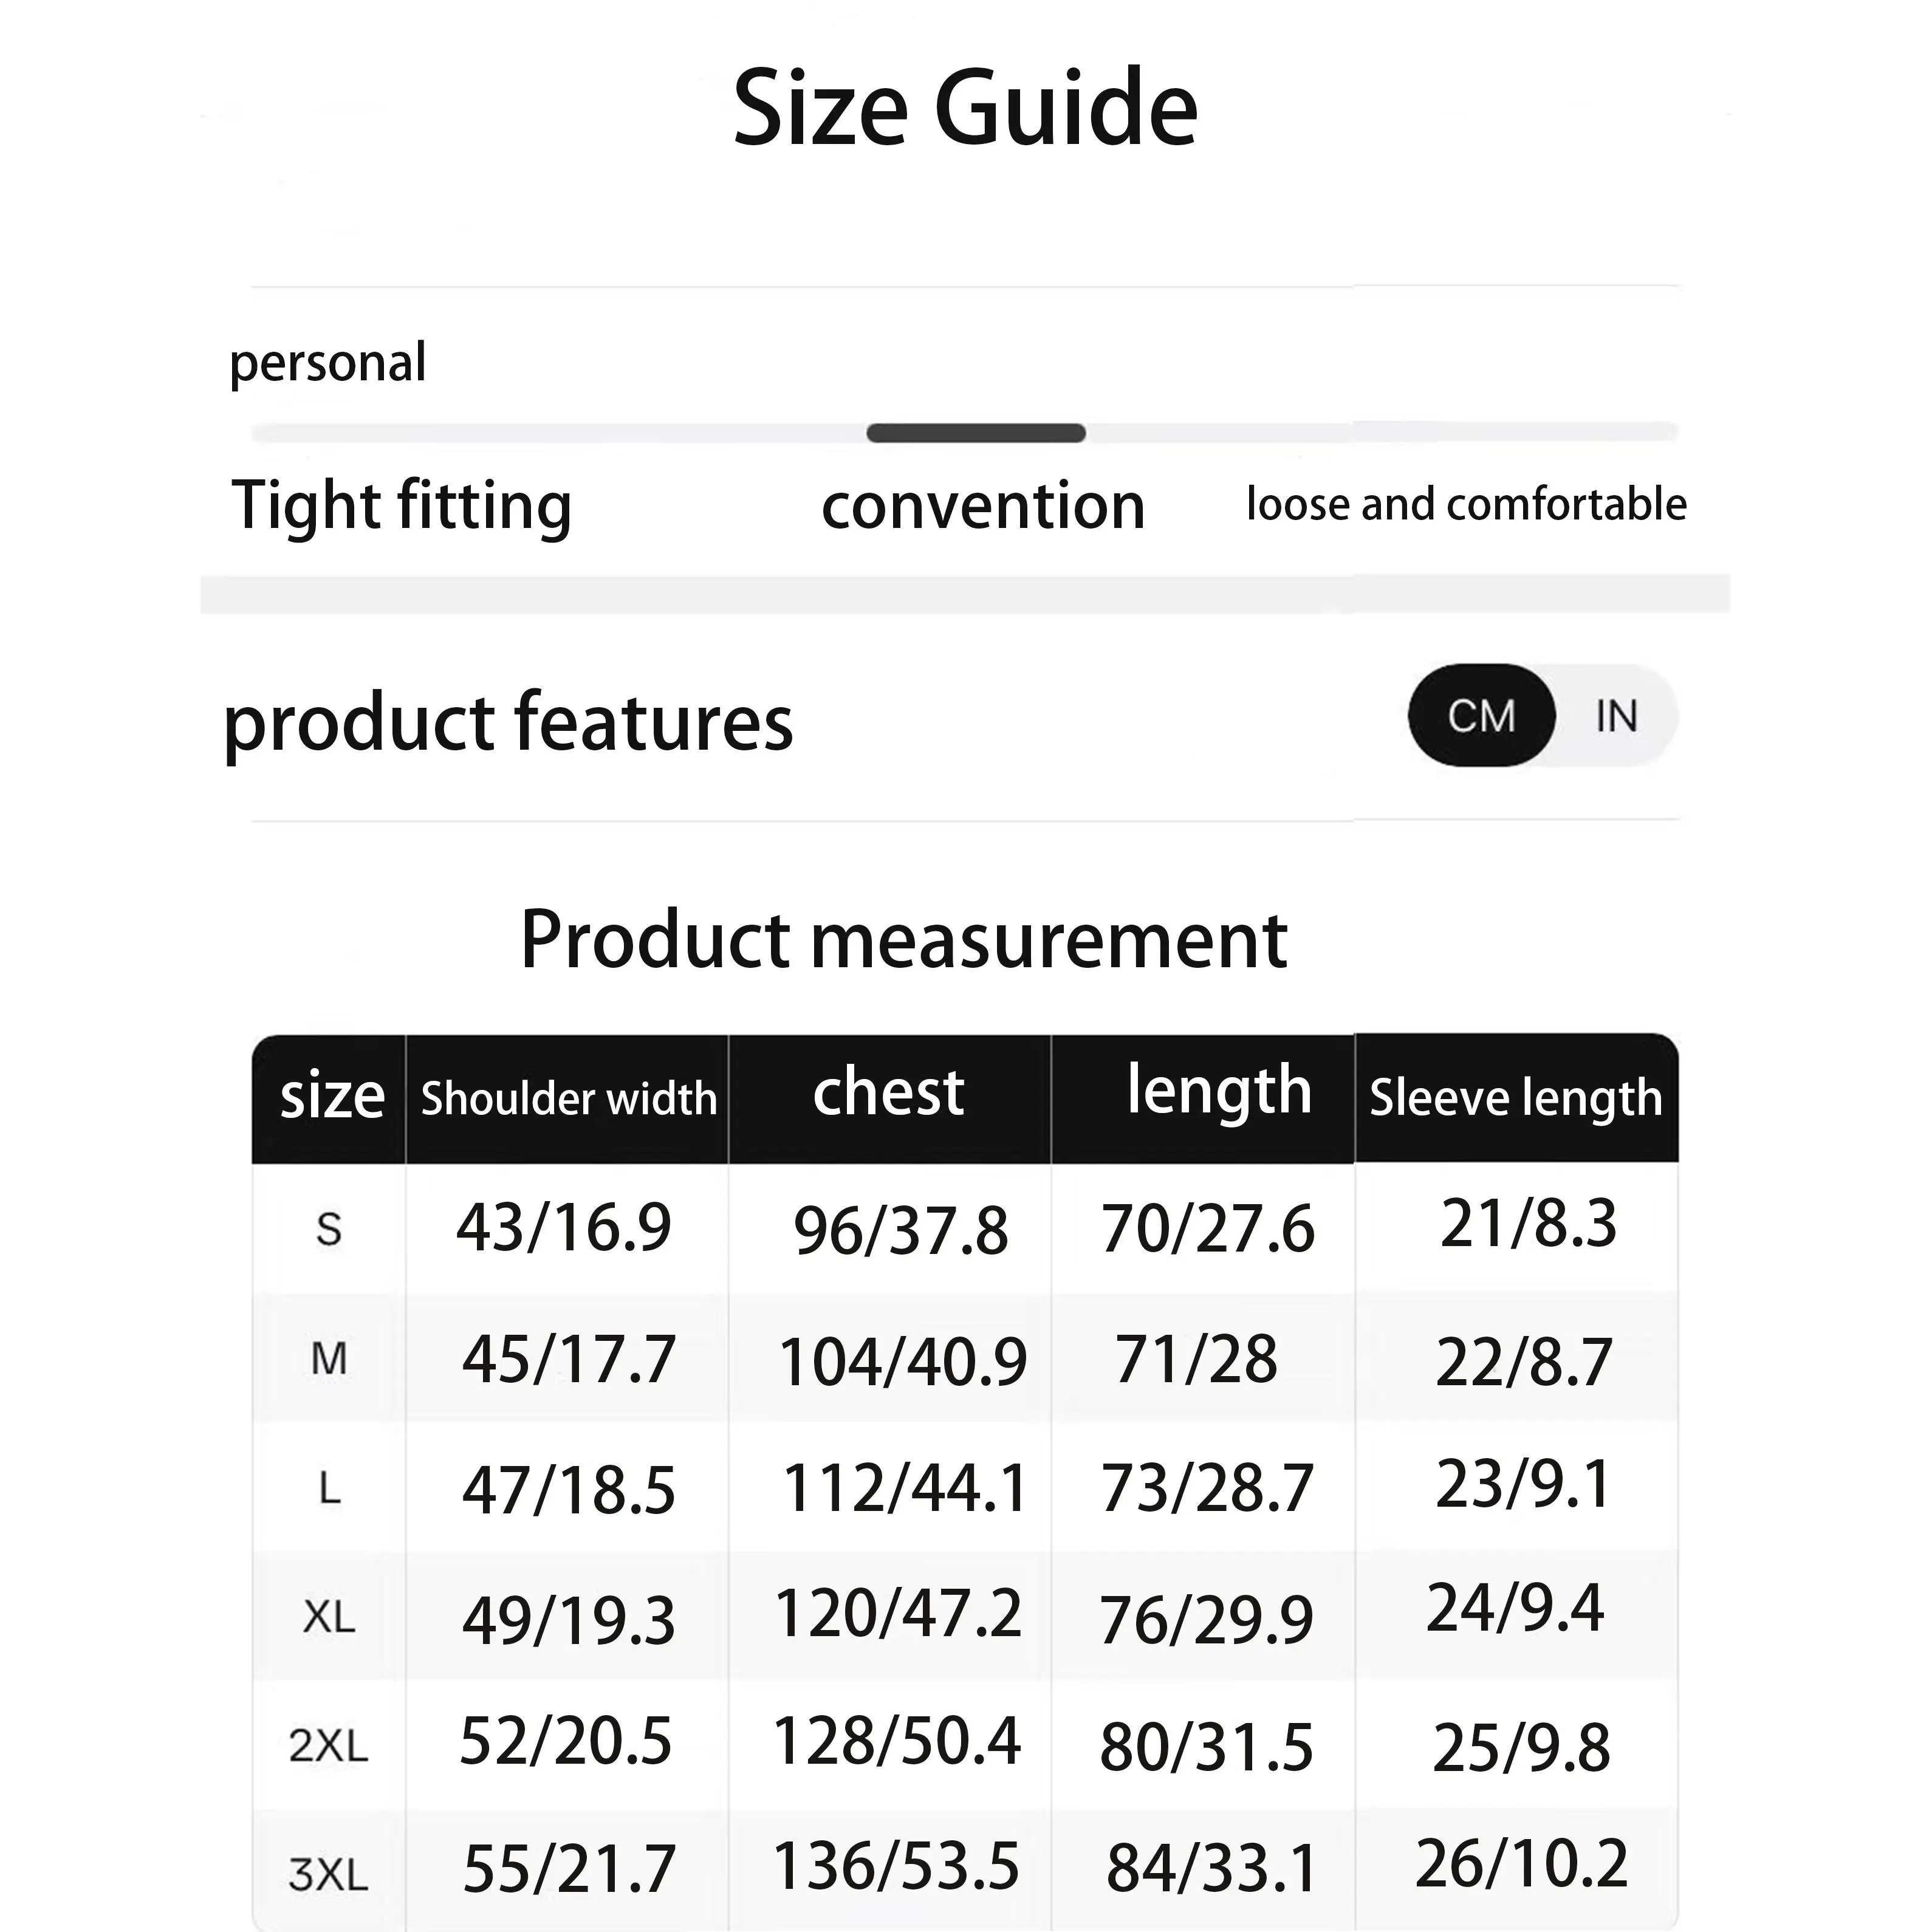Click the Product measurement heading
The image size is (1932, 1932).
(904, 940)
